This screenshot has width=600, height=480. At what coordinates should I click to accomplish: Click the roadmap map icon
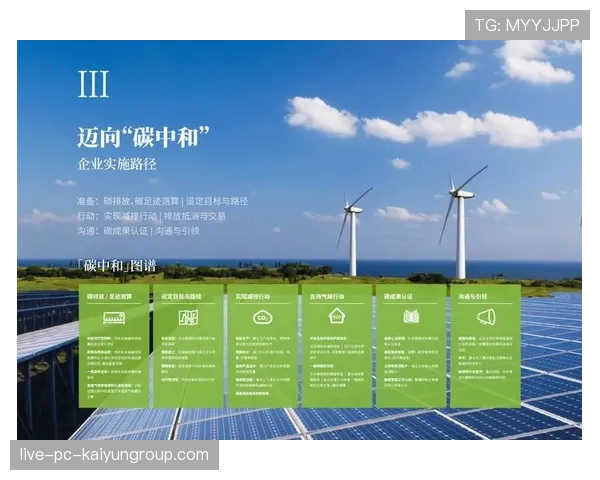pyautogui.click(x=188, y=318)
